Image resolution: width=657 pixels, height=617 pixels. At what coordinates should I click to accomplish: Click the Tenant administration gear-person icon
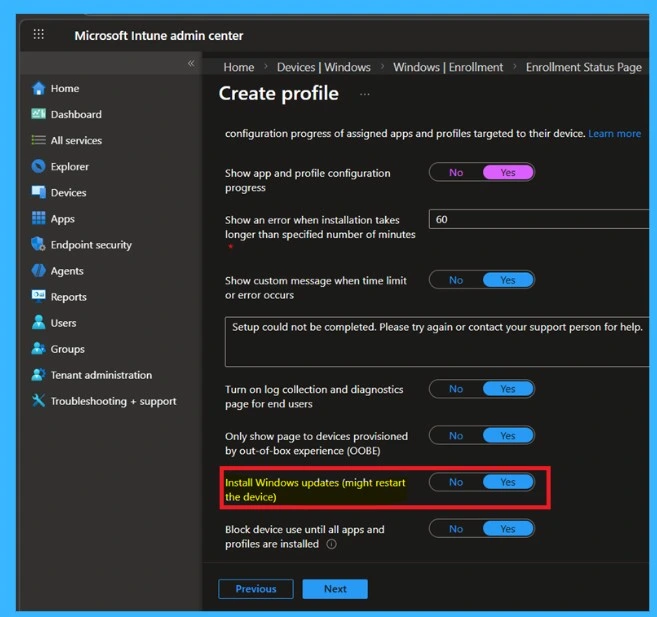coord(39,374)
